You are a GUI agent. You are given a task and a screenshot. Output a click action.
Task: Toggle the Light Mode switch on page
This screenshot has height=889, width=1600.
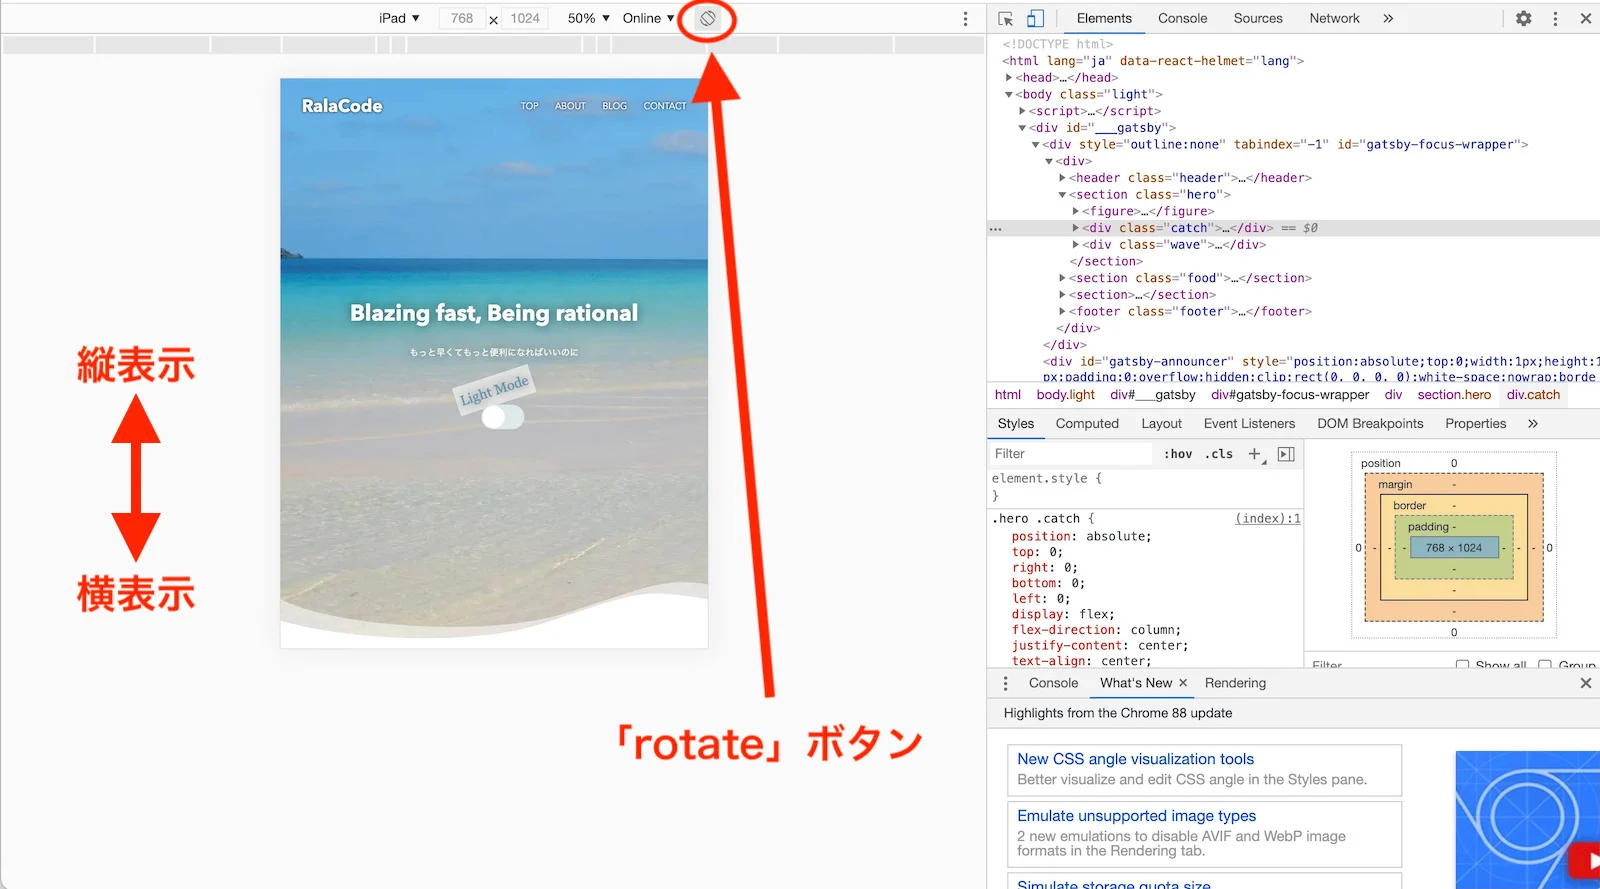502,417
